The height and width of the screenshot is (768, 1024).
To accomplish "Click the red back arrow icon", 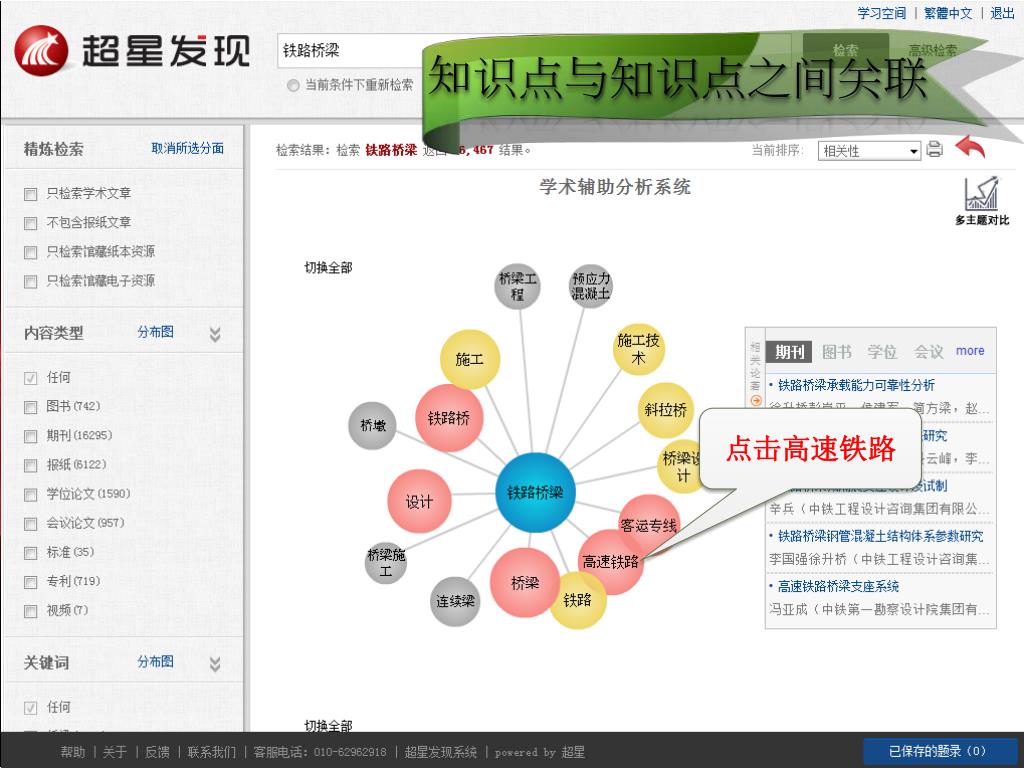I will click(970, 148).
